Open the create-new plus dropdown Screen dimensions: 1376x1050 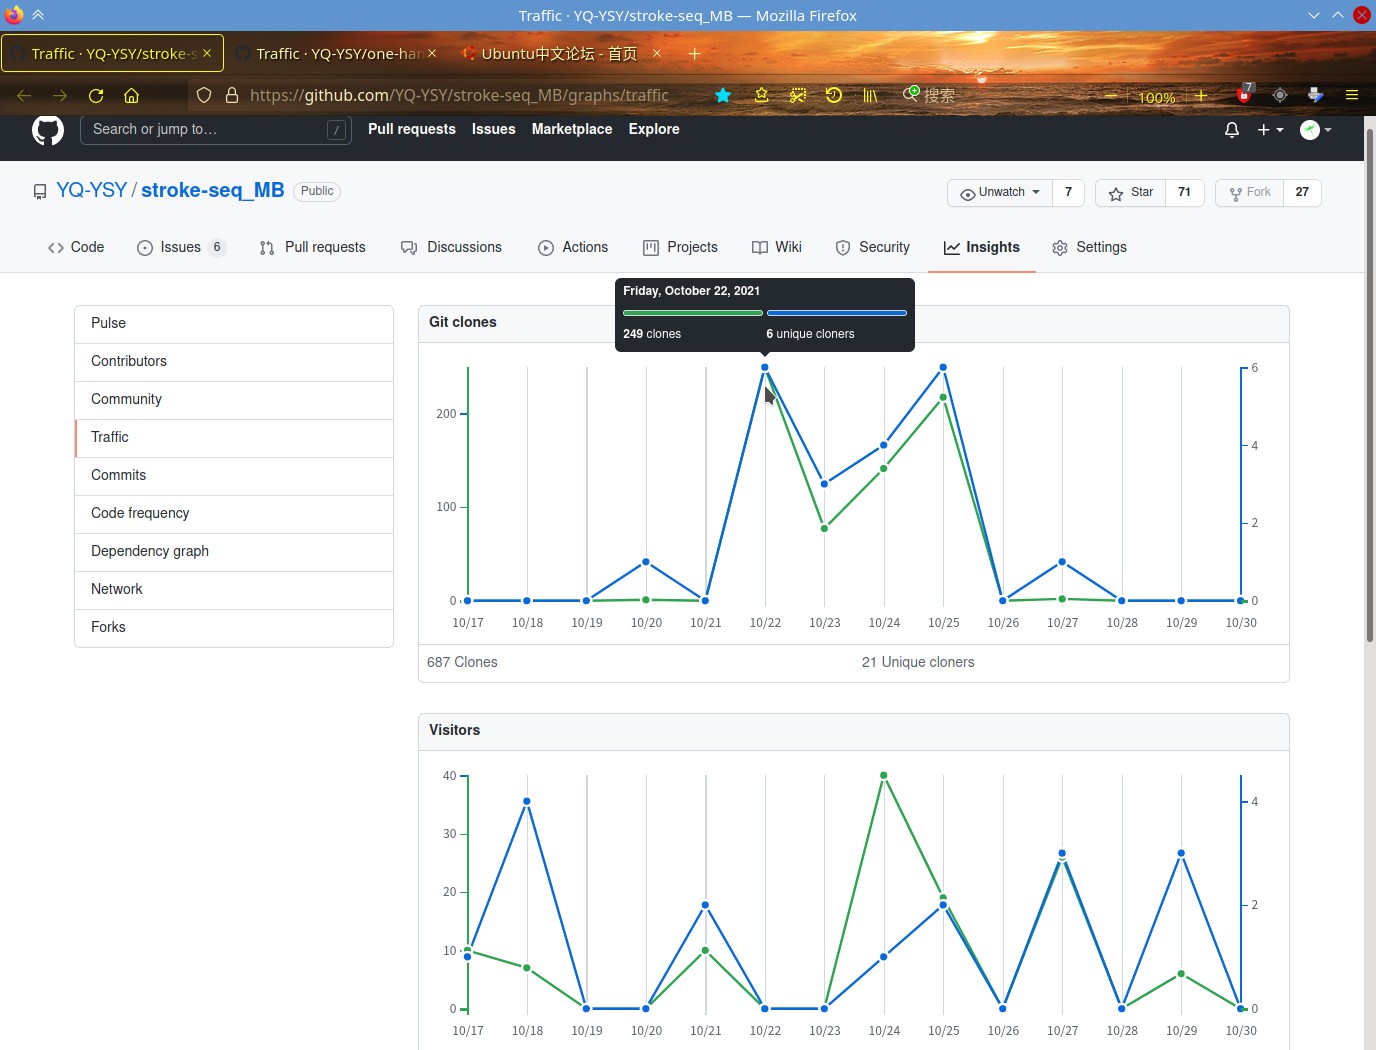[x=1270, y=130]
